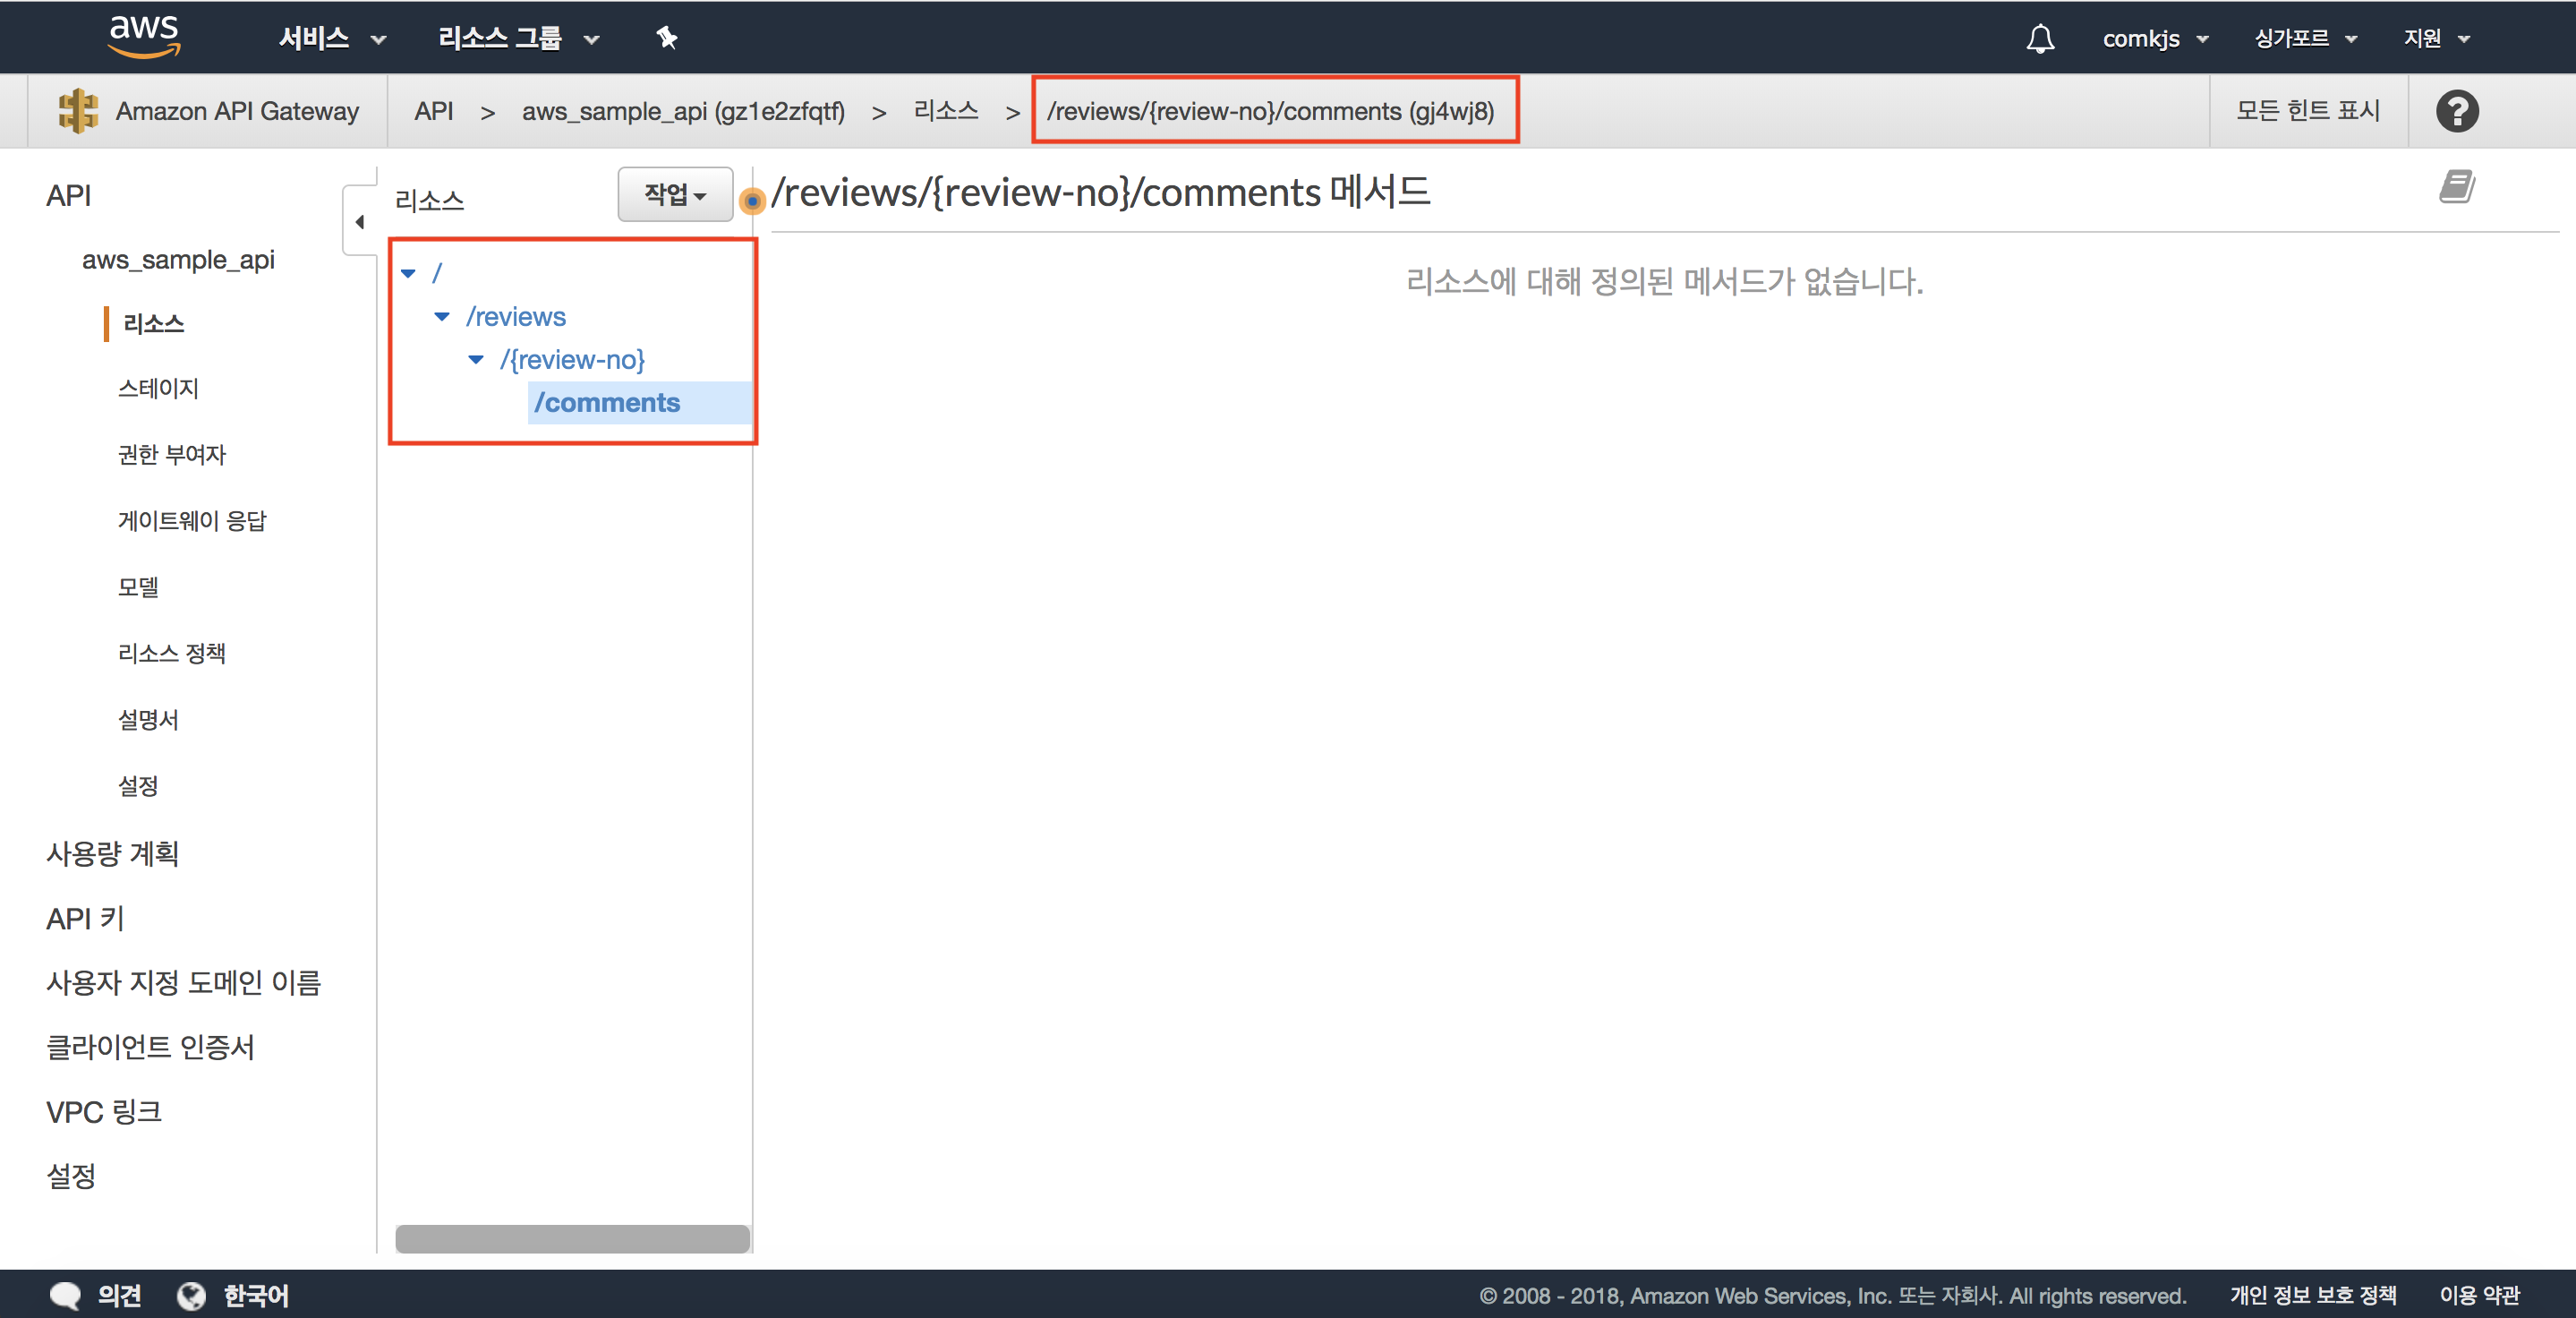2576x1318 pixels.
Task: Toggle 모든 힌트 표시 hints
Action: pyautogui.click(x=2308, y=111)
